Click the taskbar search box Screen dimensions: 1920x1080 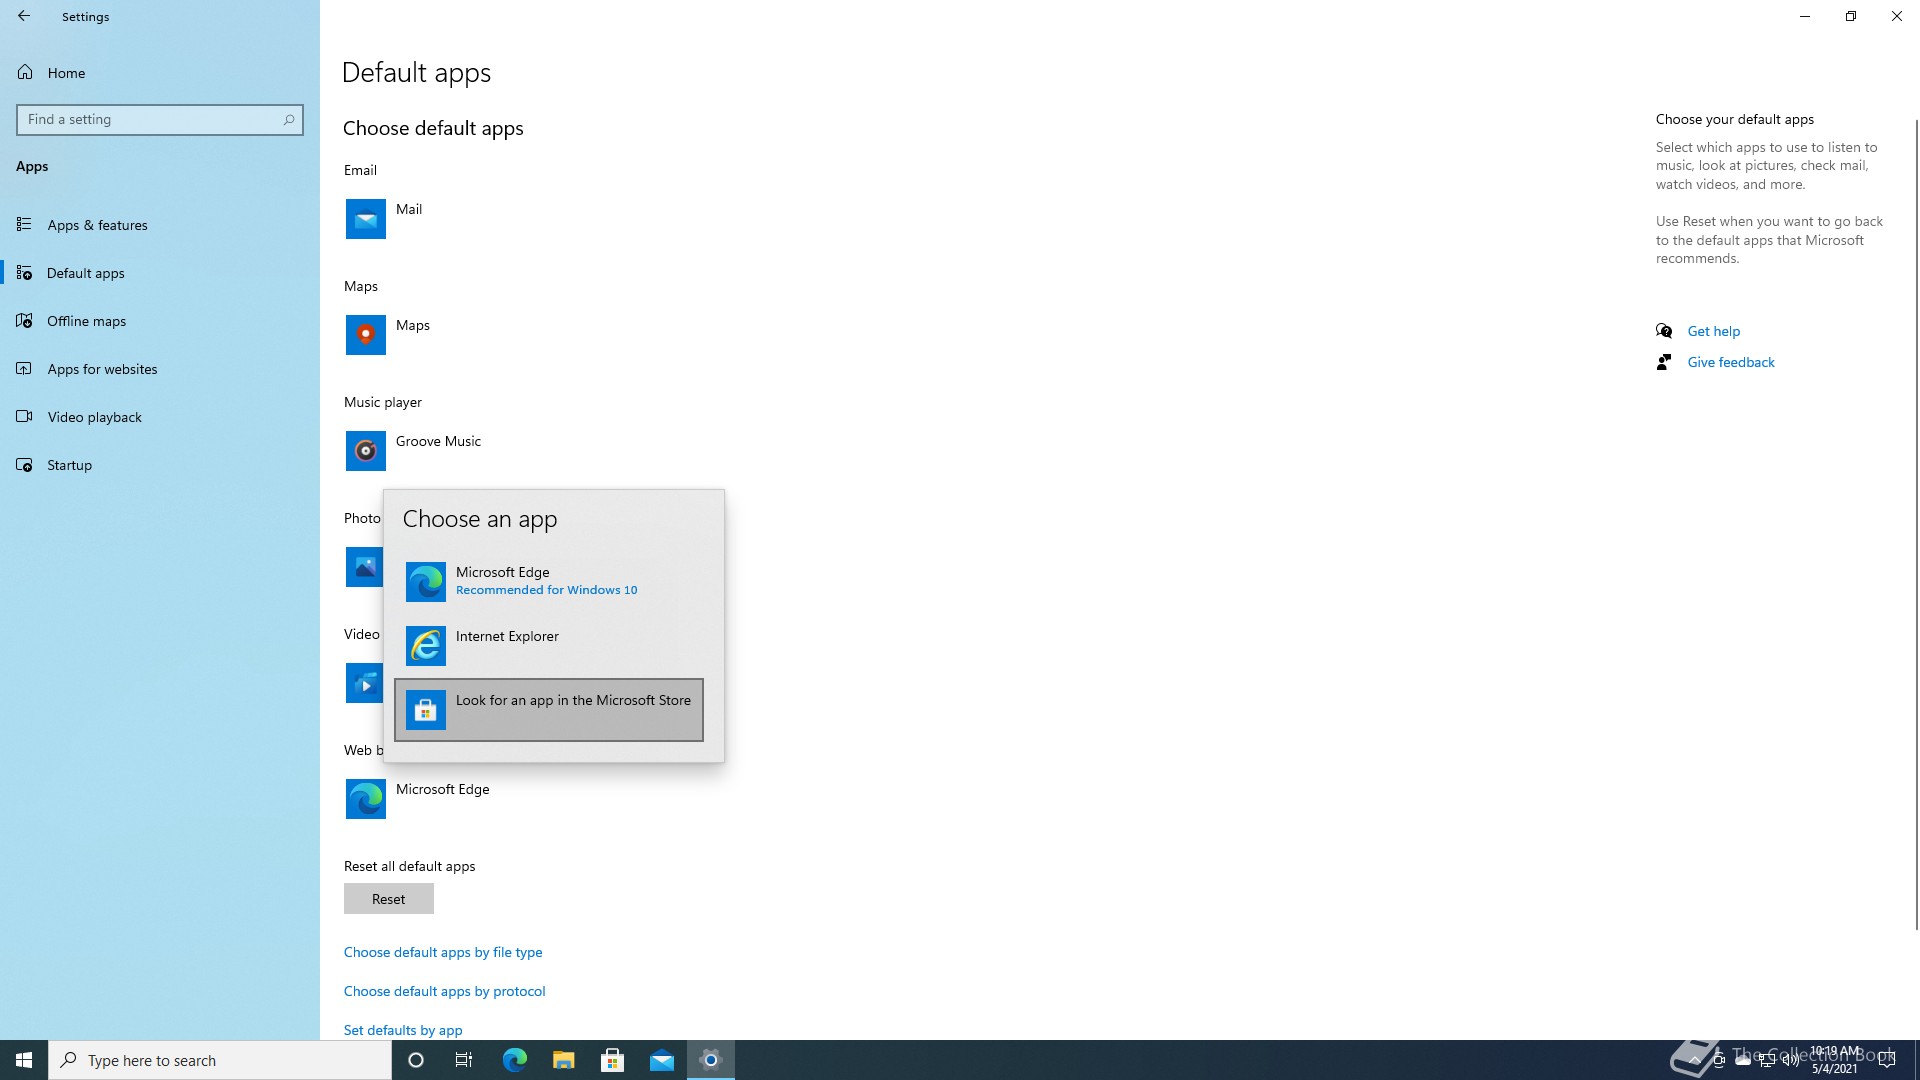coord(220,1060)
